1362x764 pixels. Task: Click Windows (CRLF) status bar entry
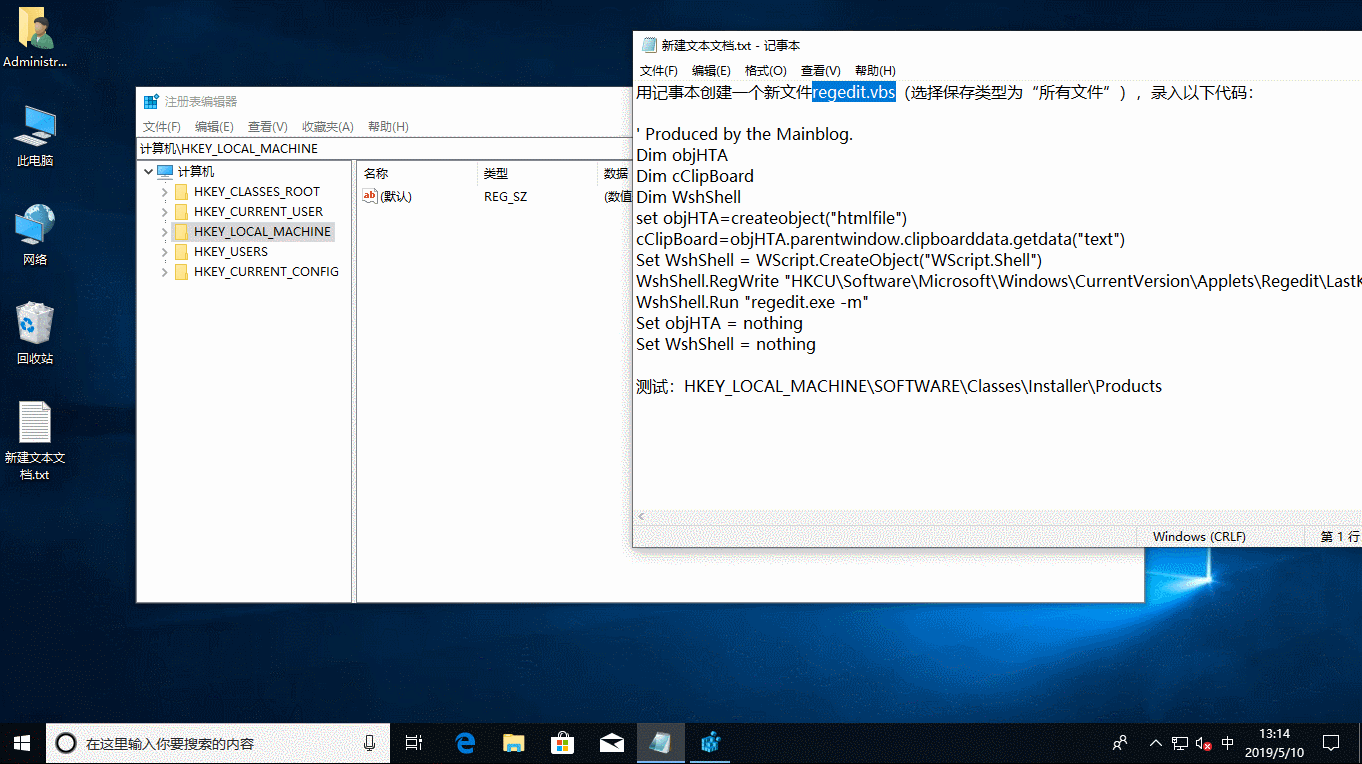click(x=1199, y=537)
